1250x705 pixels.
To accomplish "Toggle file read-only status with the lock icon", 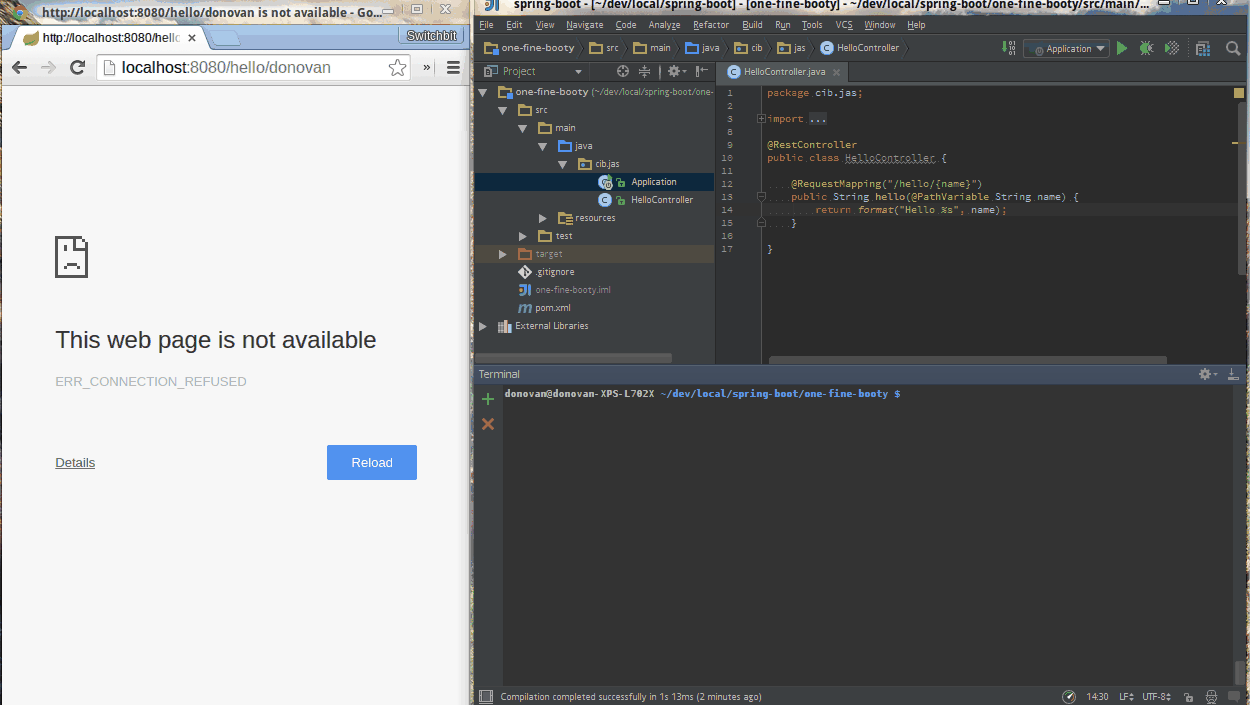I will (x=1189, y=697).
